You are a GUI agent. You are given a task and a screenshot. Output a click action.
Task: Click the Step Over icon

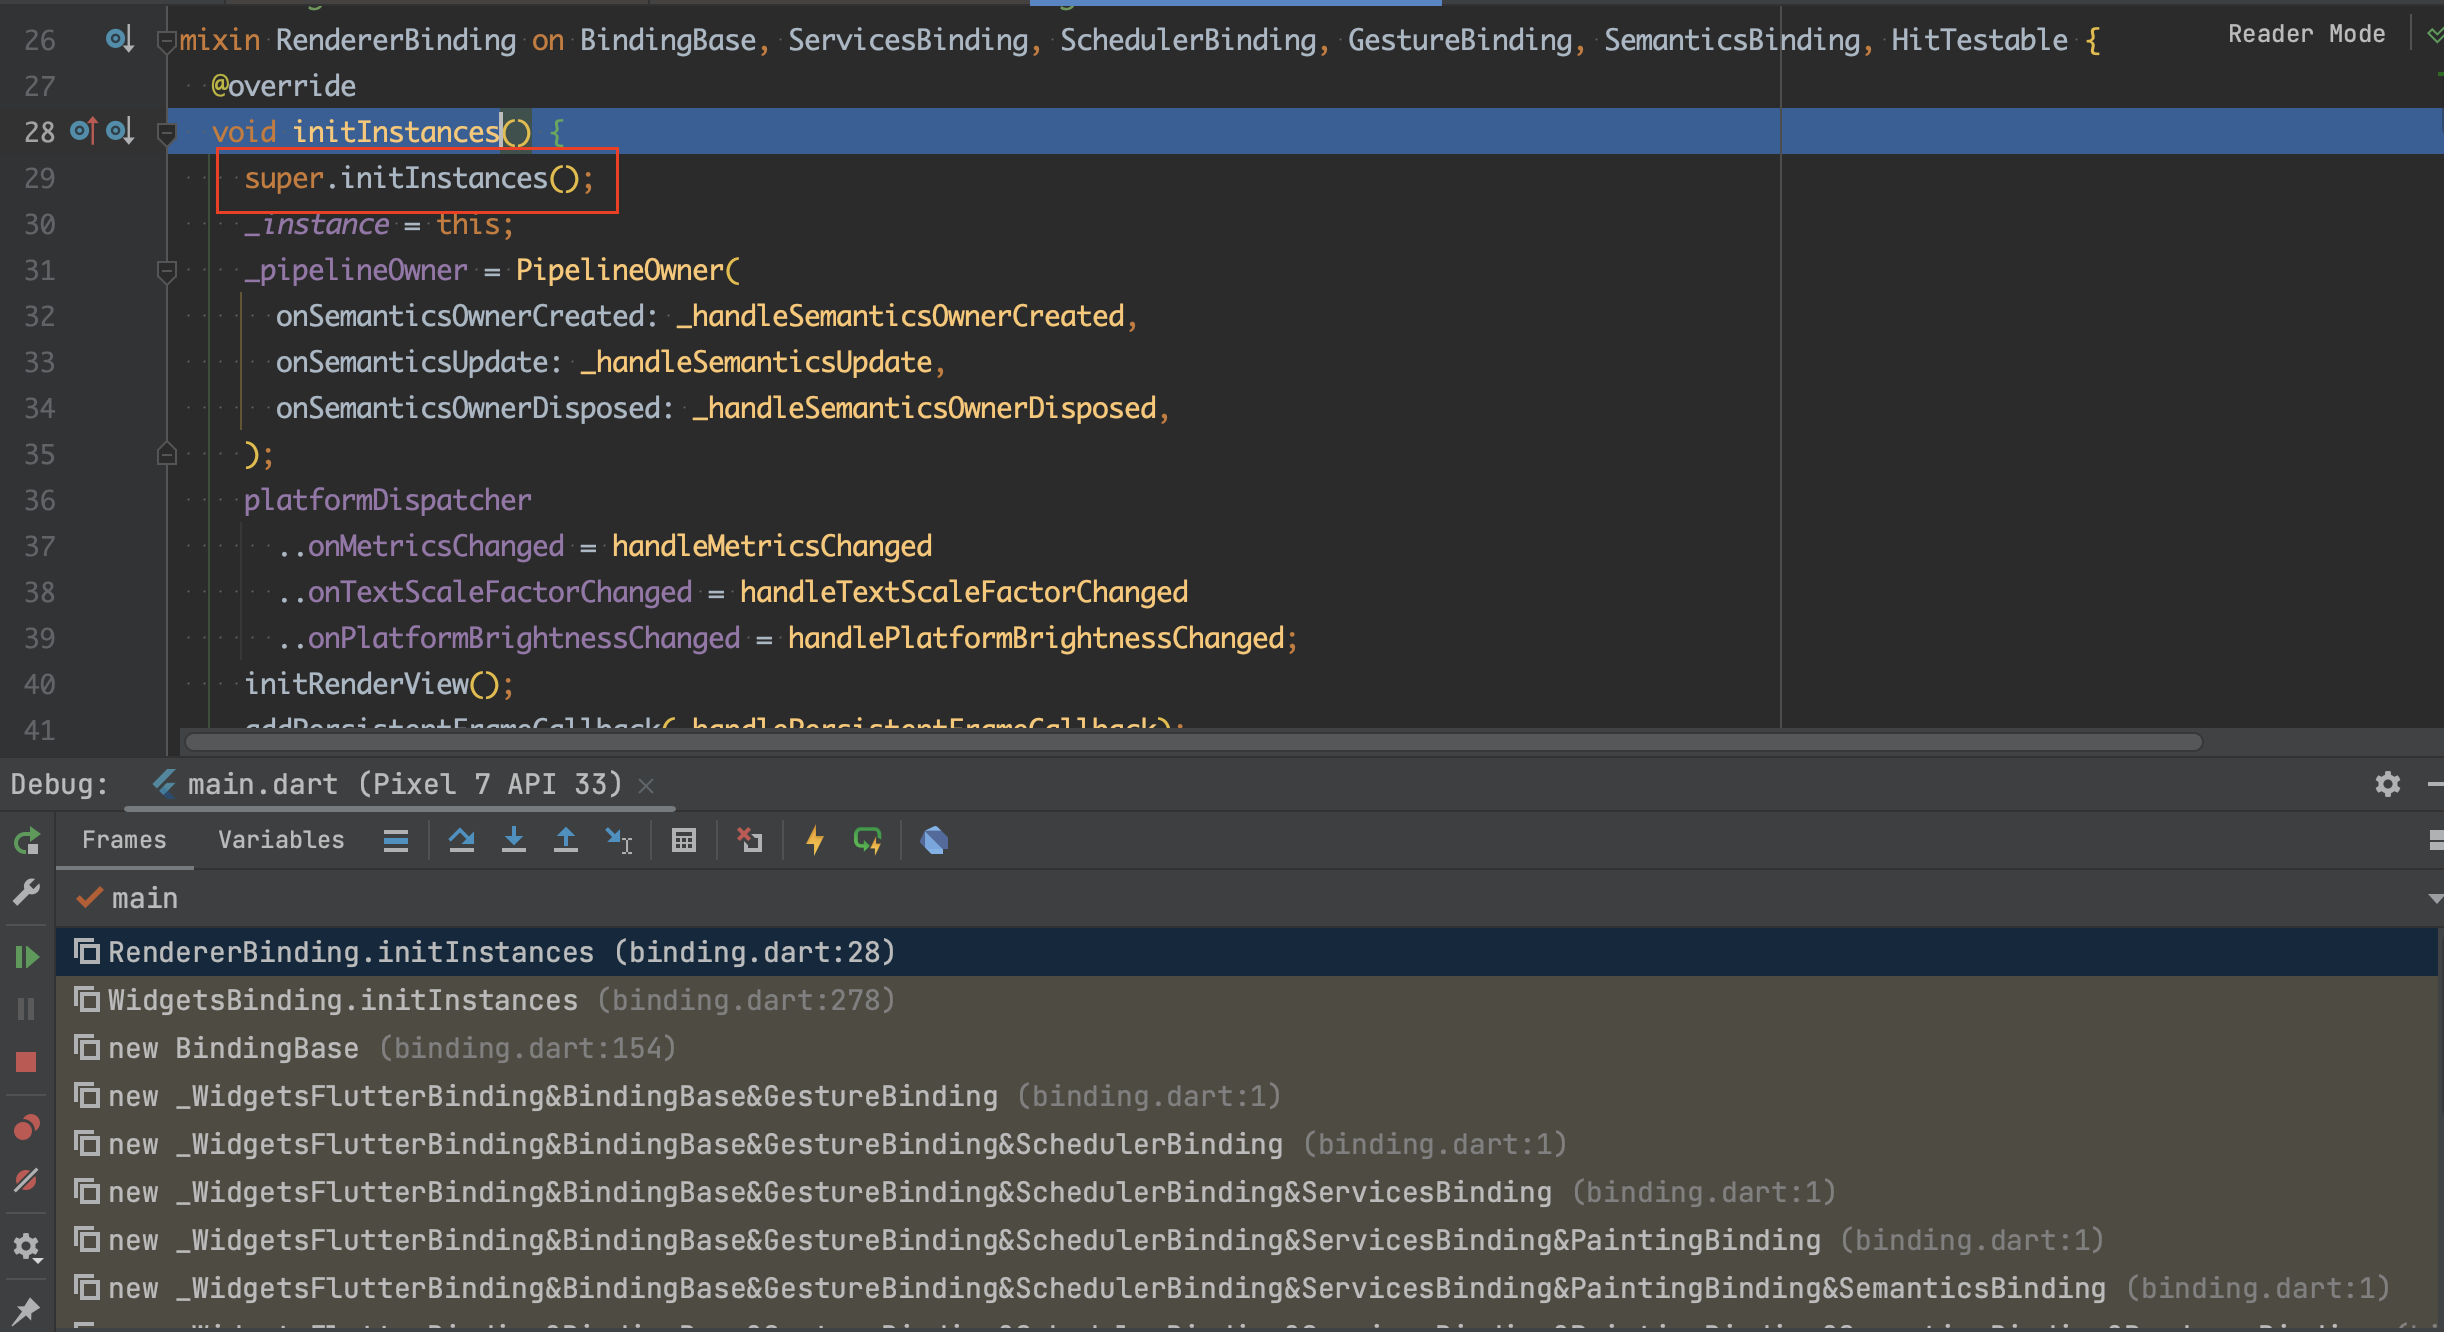click(x=462, y=841)
